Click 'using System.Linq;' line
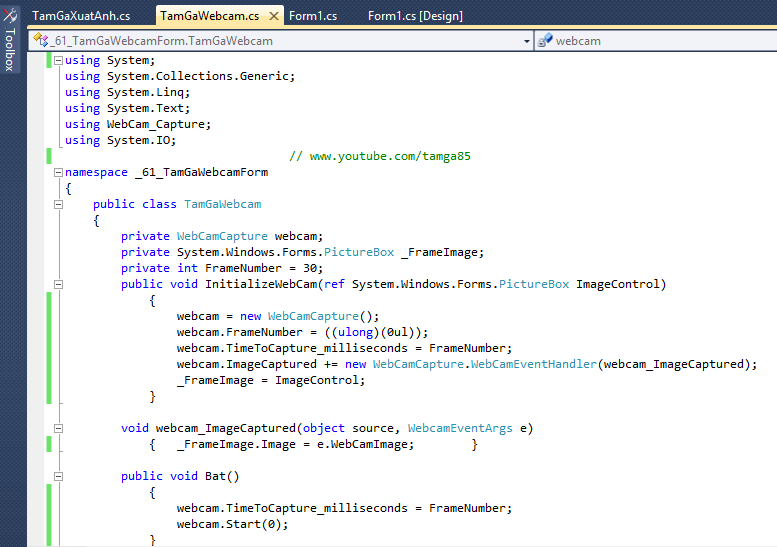Image resolution: width=777 pixels, height=547 pixels. click(127, 92)
